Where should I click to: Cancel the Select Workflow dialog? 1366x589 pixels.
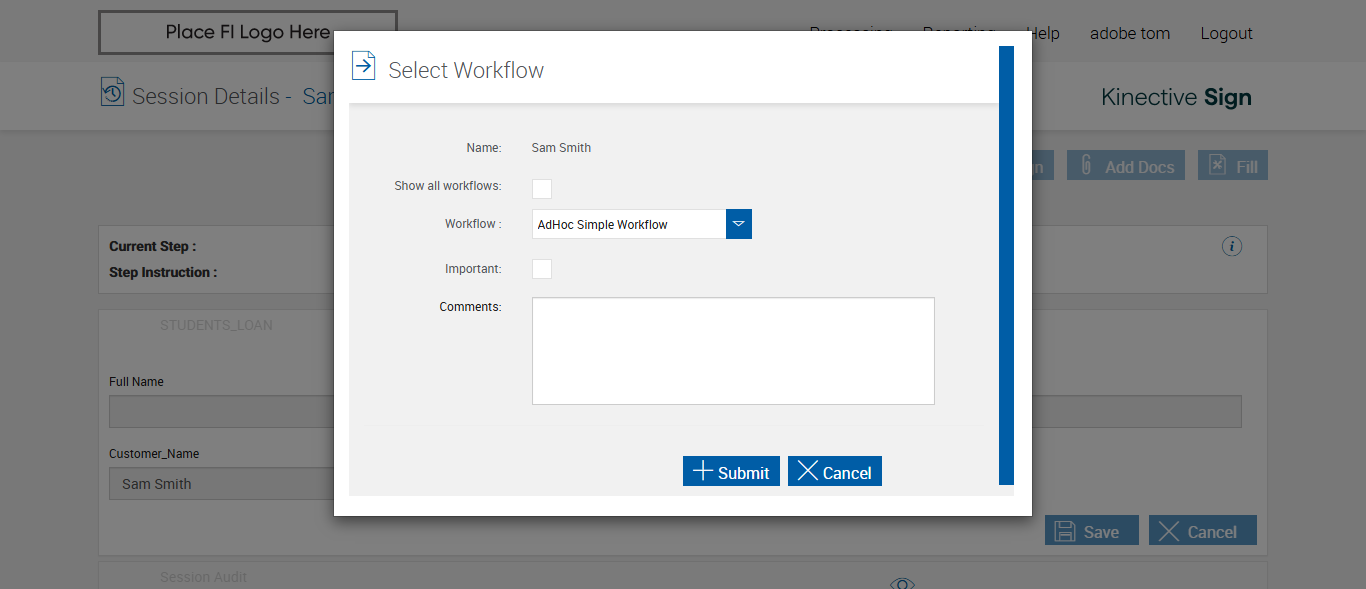point(834,472)
